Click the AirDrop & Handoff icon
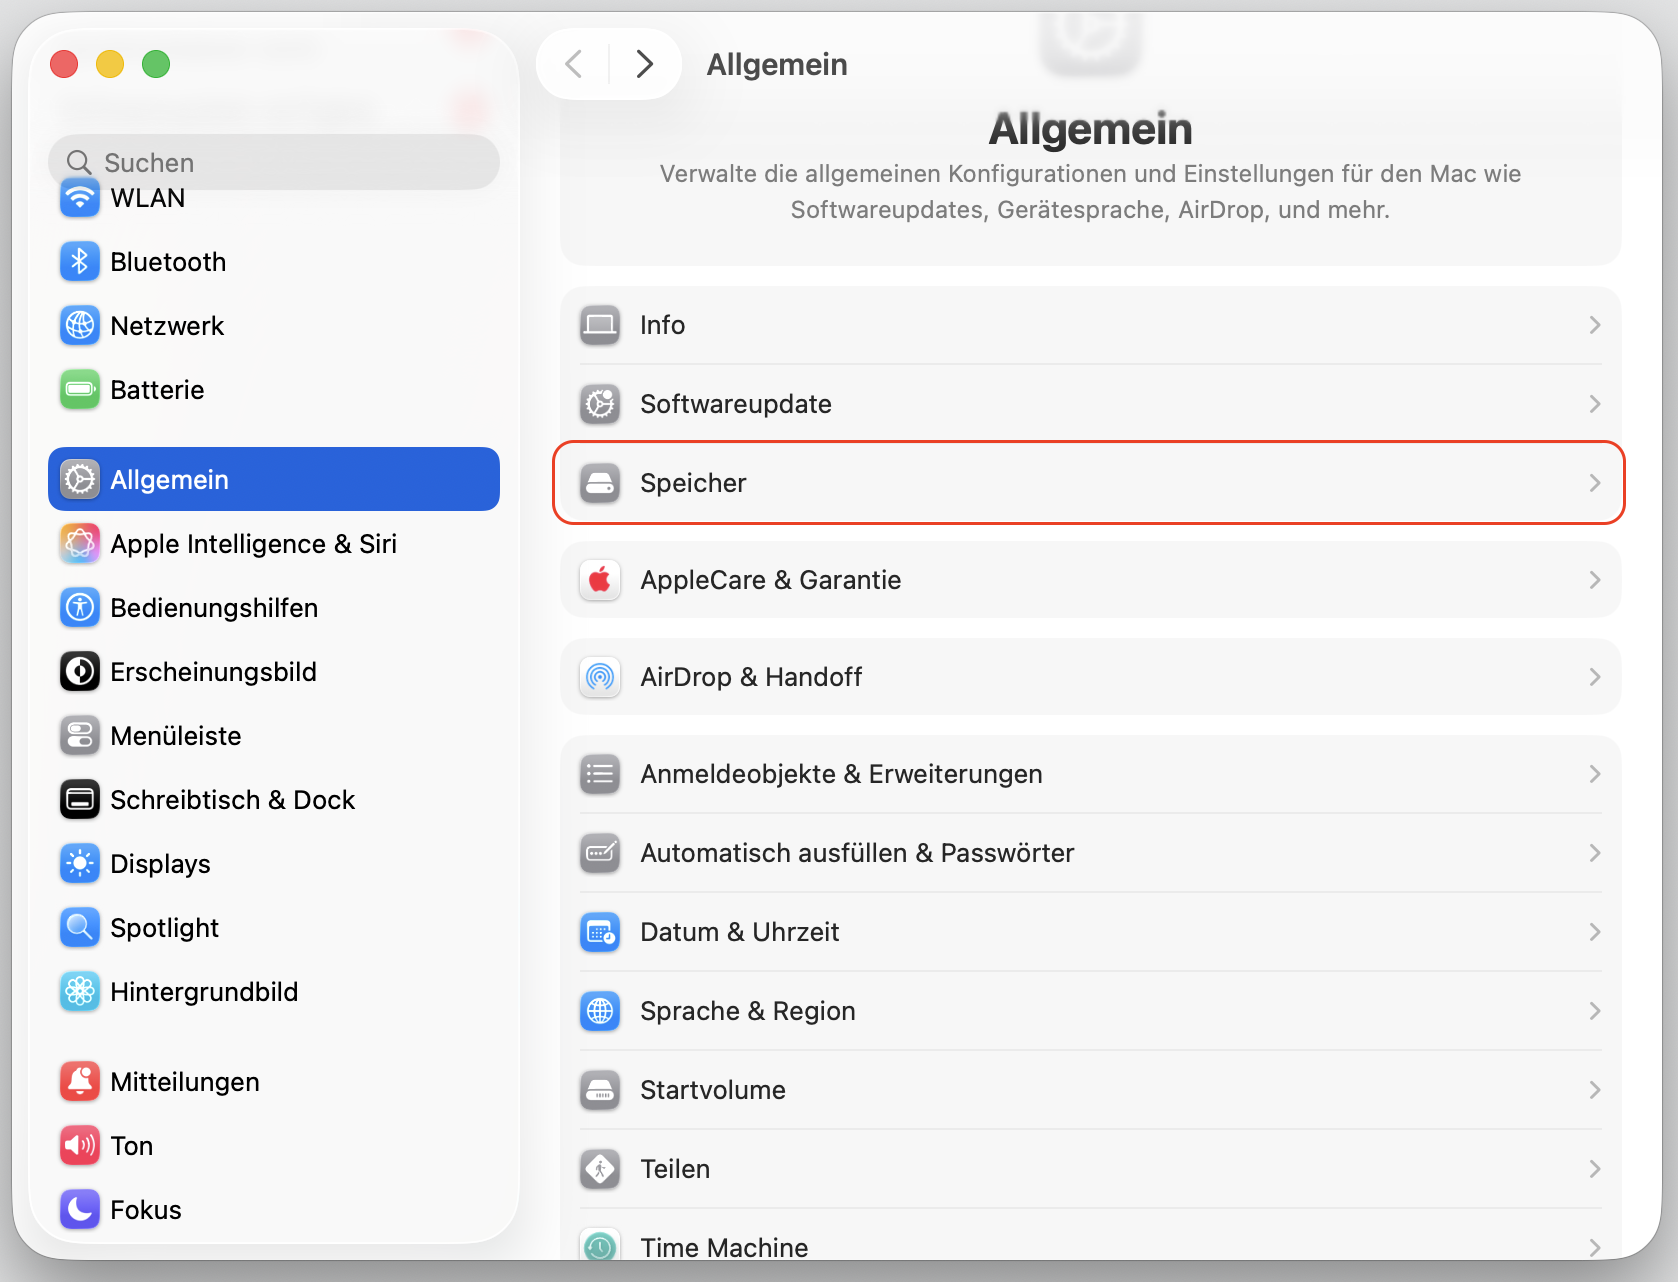The image size is (1678, 1282). (600, 677)
